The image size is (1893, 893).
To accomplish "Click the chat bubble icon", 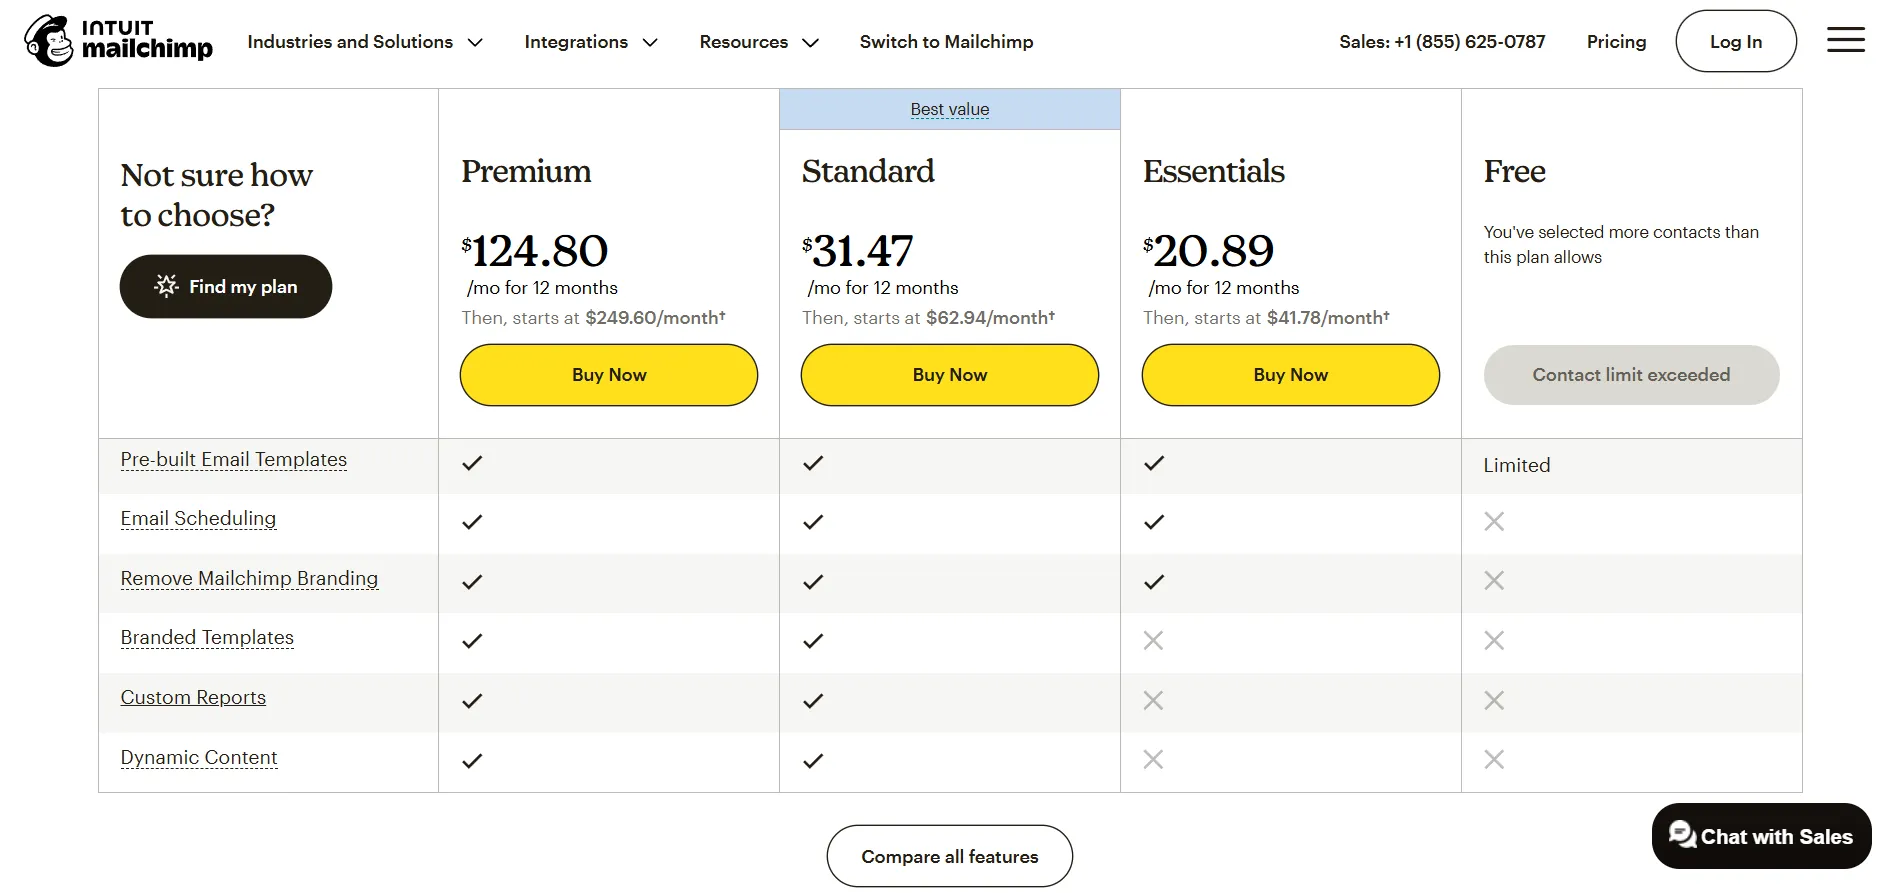I will pos(1682,835).
